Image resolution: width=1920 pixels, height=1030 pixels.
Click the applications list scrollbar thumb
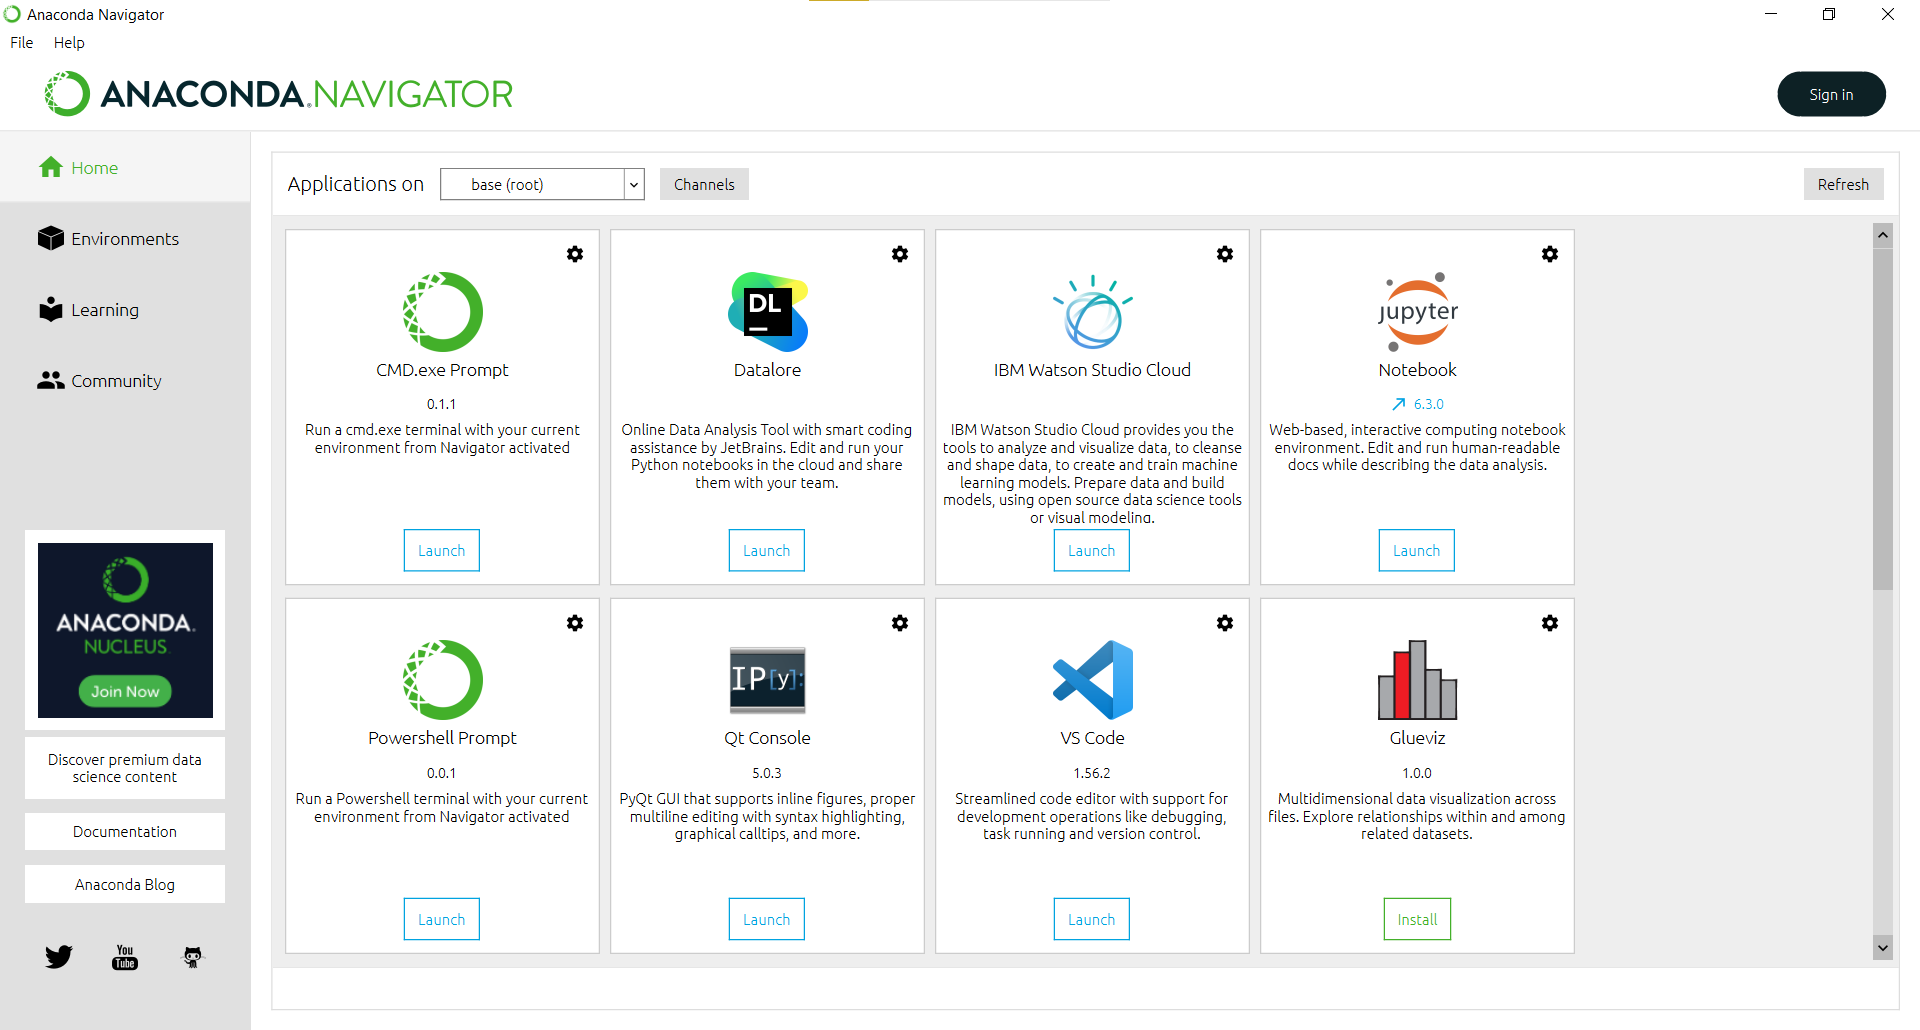[1883, 419]
